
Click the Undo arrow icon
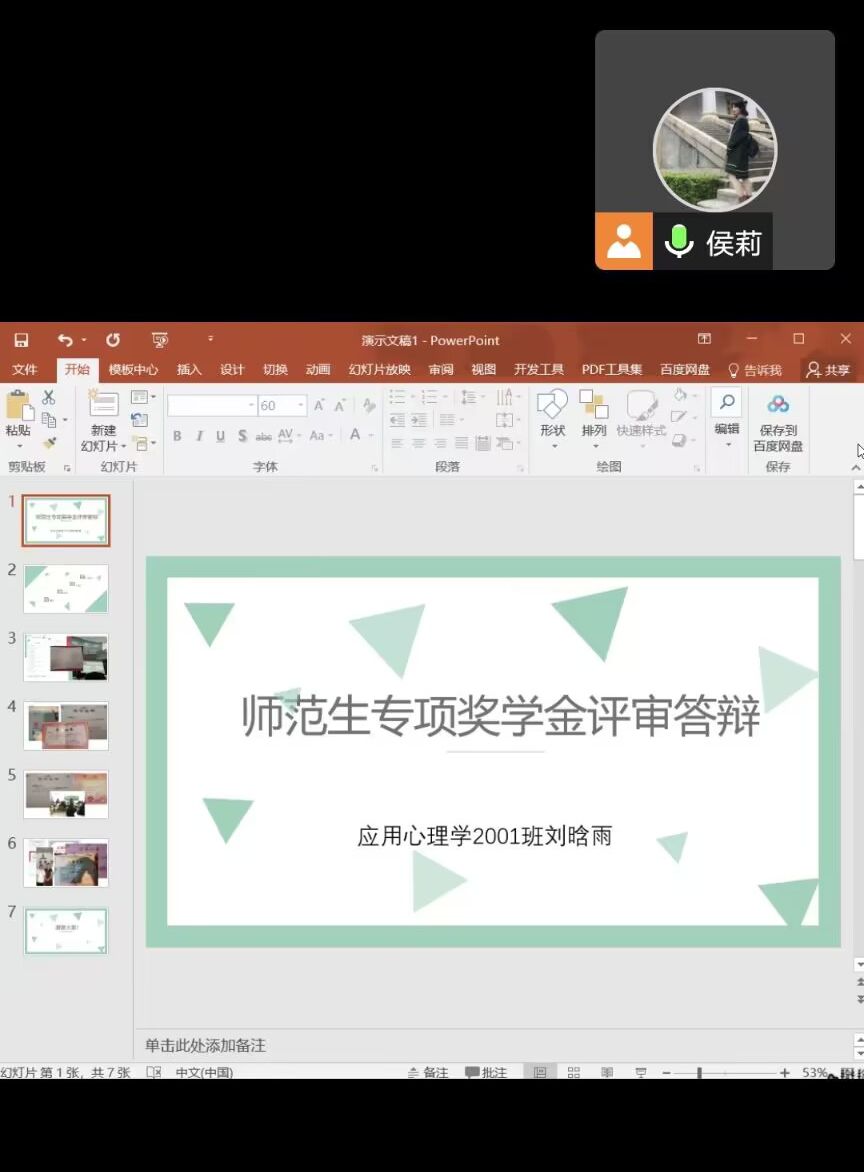point(65,340)
